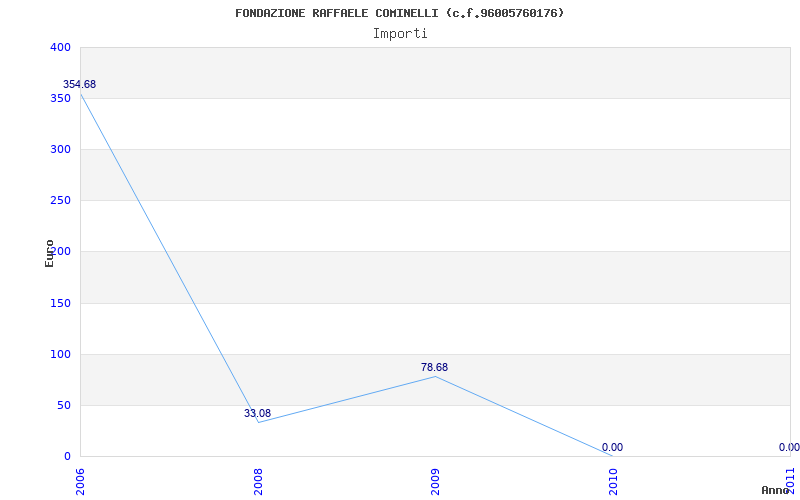Screen dimensions: 800x500
Task: Select the 2010 year axis label
Action: pos(613,481)
